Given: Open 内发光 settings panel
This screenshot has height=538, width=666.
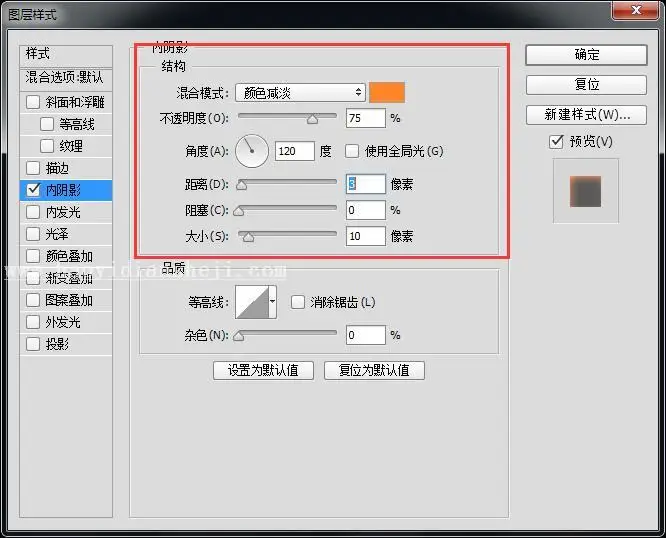Looking at the screenshot, I should click(x=63, y=212).
